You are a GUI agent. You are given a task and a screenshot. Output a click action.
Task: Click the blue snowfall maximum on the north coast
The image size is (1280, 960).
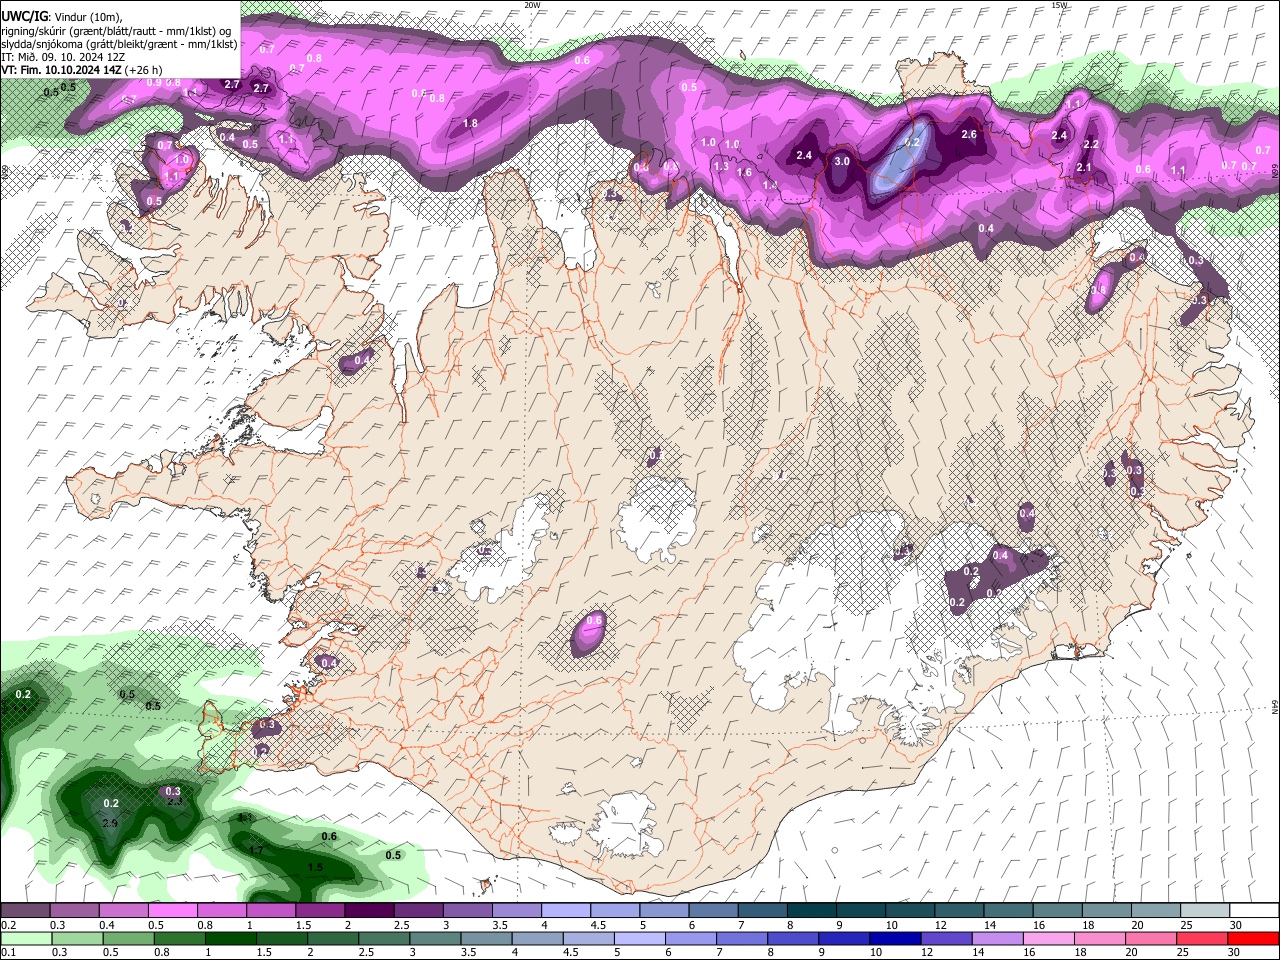(900, 158)
